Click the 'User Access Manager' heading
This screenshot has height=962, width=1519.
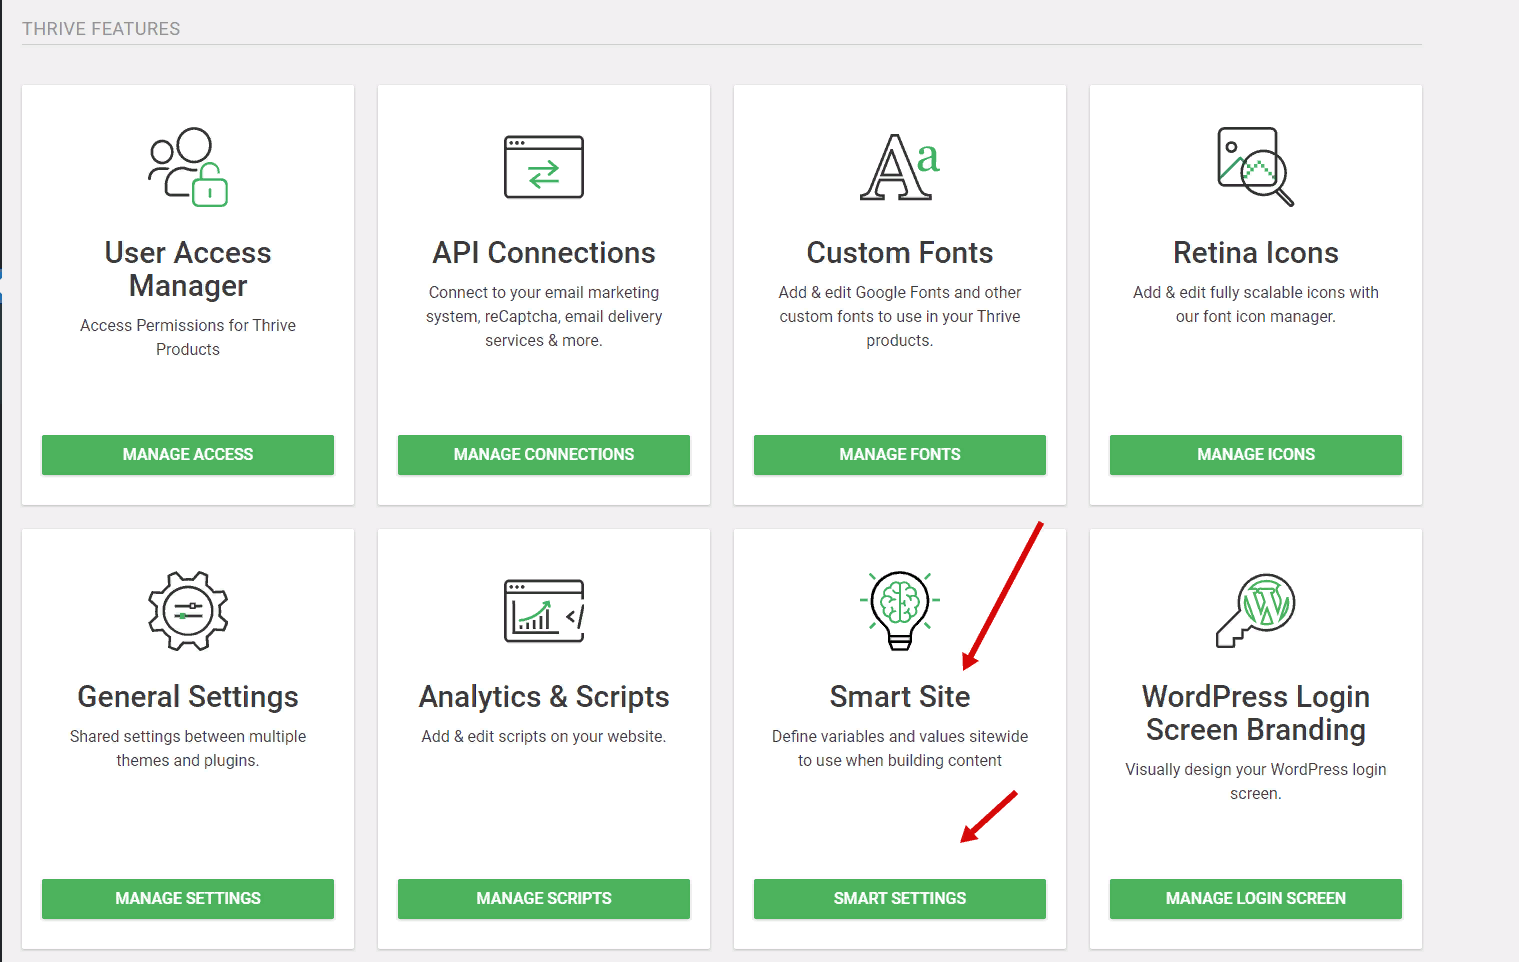coord(188,269)
